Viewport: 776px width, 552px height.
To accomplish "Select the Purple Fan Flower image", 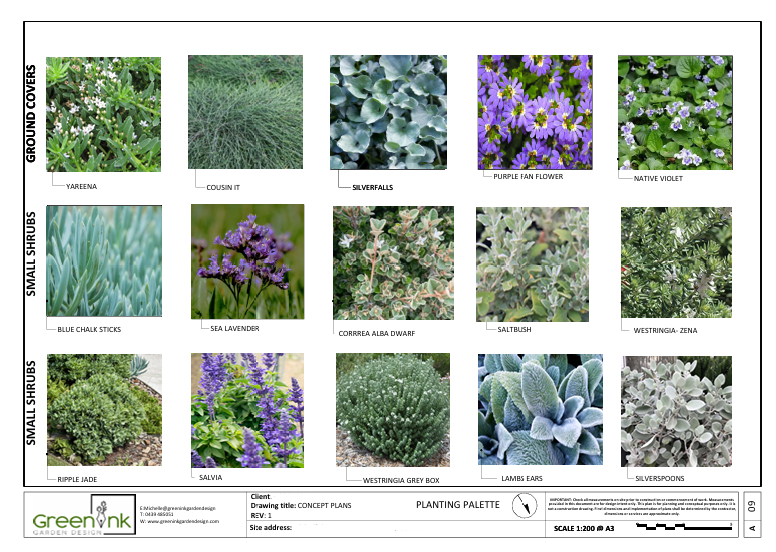I will tap(534, 111).
